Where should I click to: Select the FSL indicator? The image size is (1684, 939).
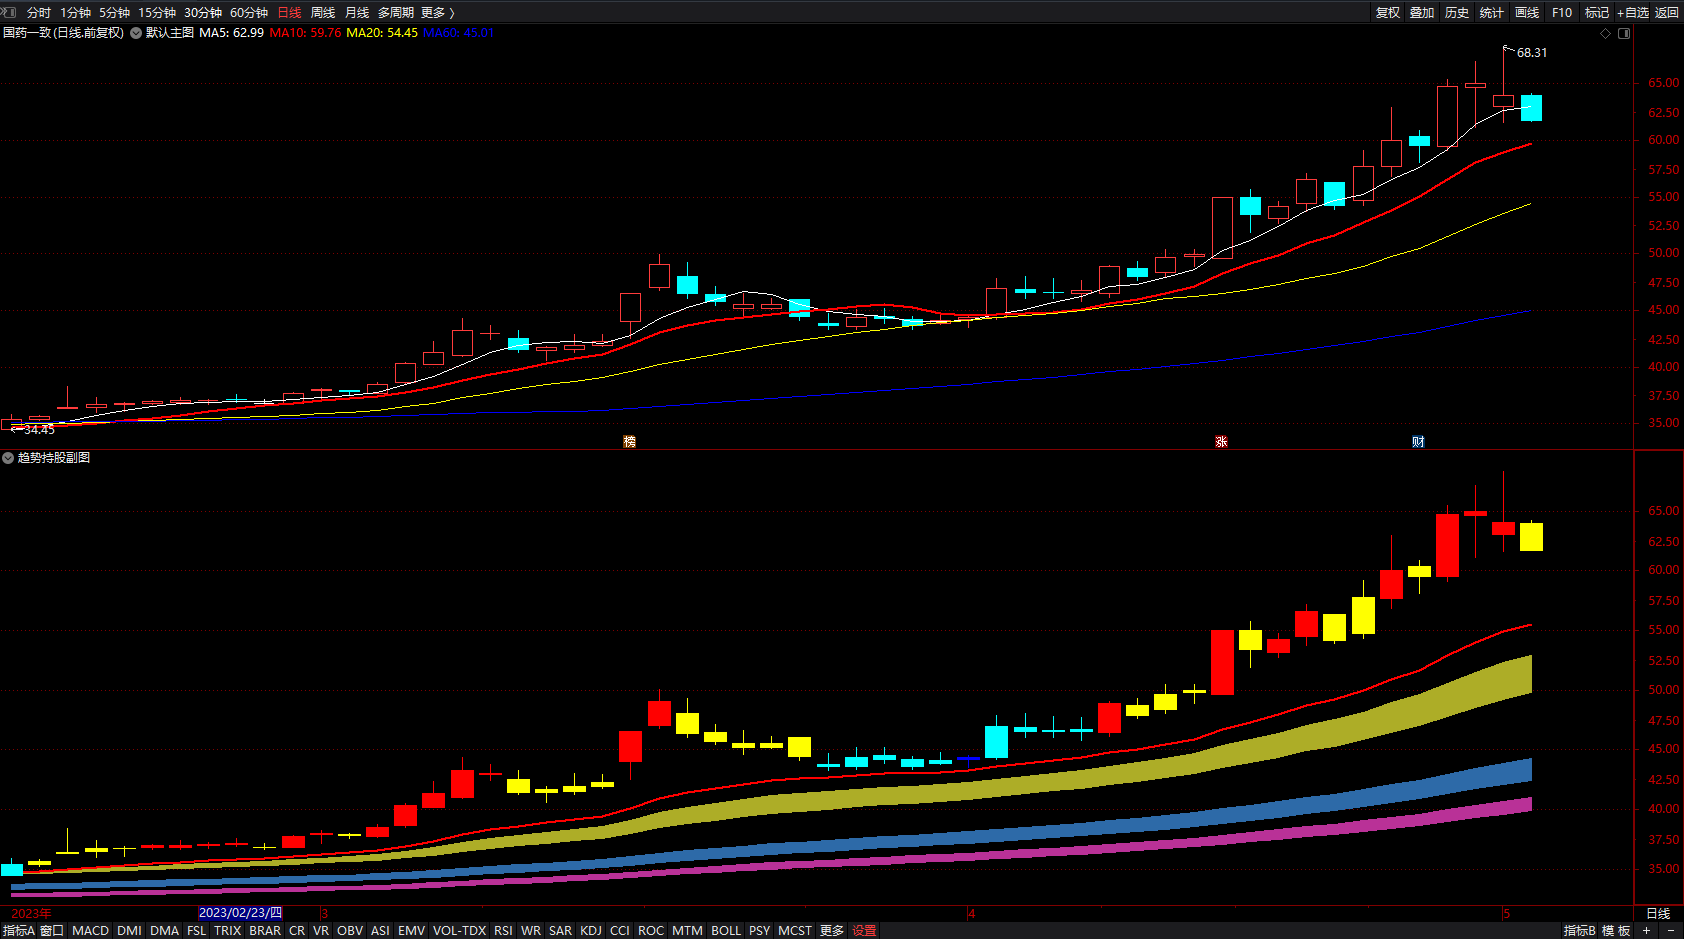click(196, 930)
